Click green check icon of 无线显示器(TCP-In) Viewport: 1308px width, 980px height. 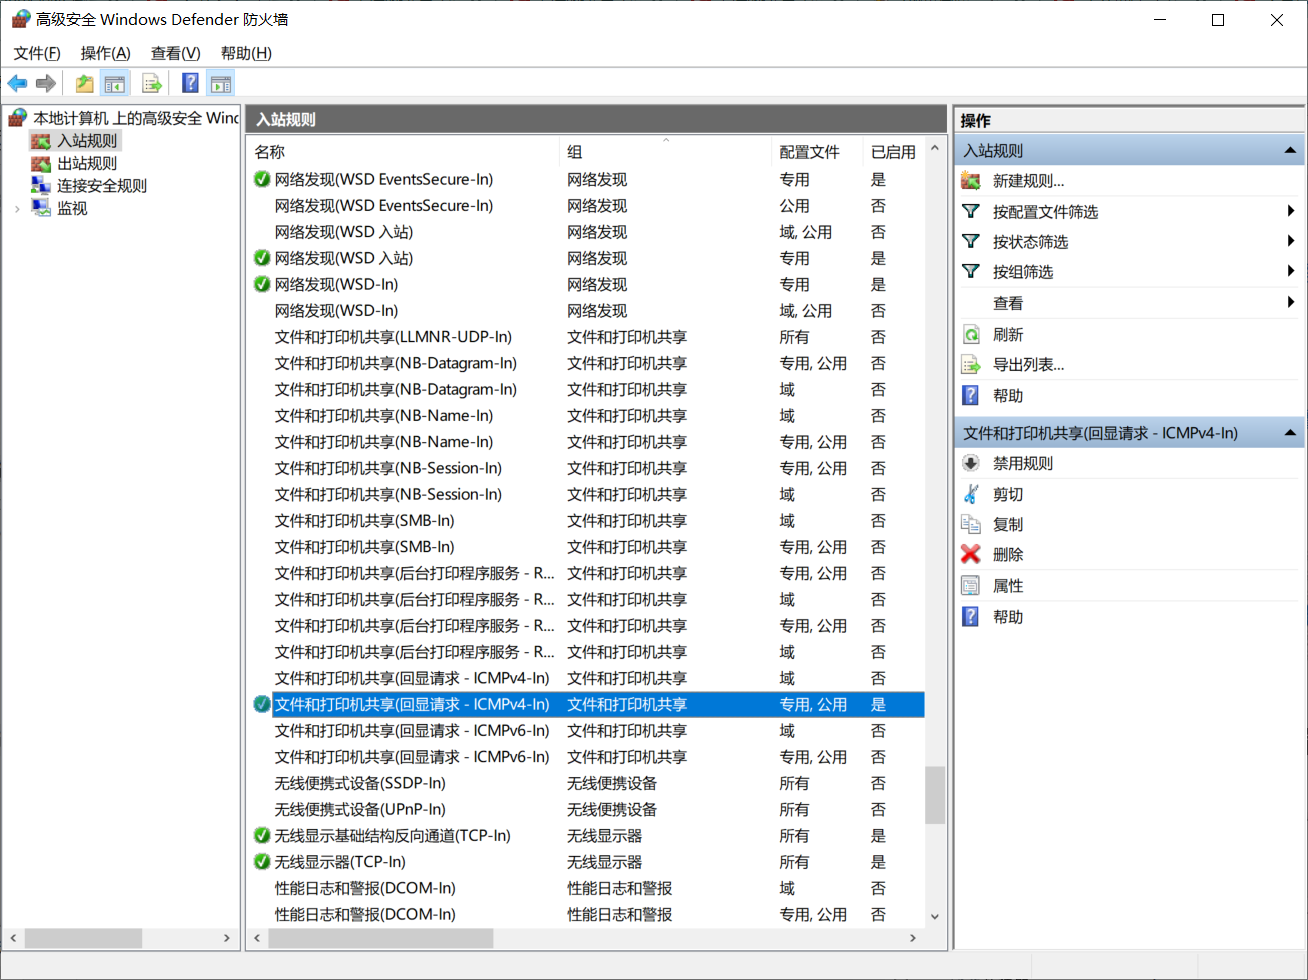[x=262, y=862]
